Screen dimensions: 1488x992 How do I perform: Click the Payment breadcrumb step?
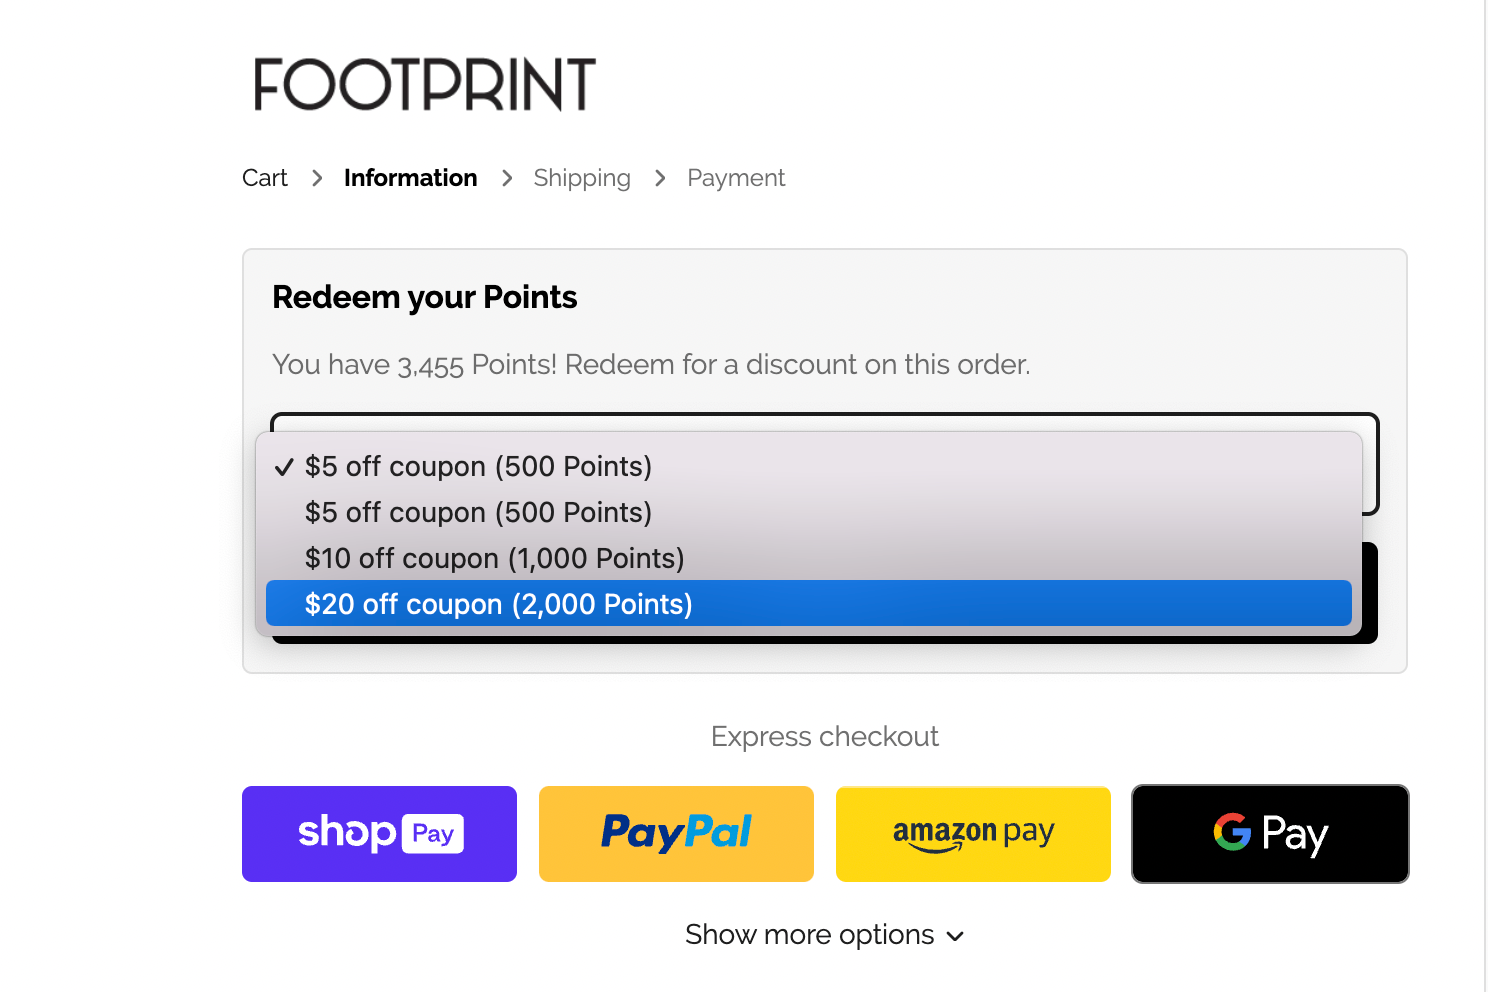(736, 177)
